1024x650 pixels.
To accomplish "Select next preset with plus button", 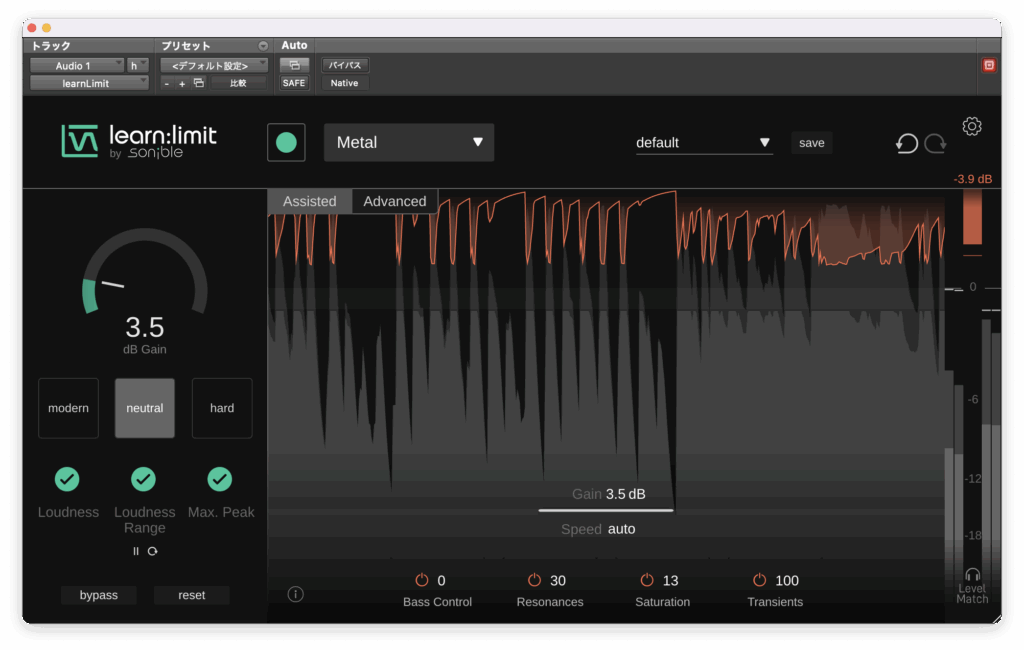I will 182,84.
